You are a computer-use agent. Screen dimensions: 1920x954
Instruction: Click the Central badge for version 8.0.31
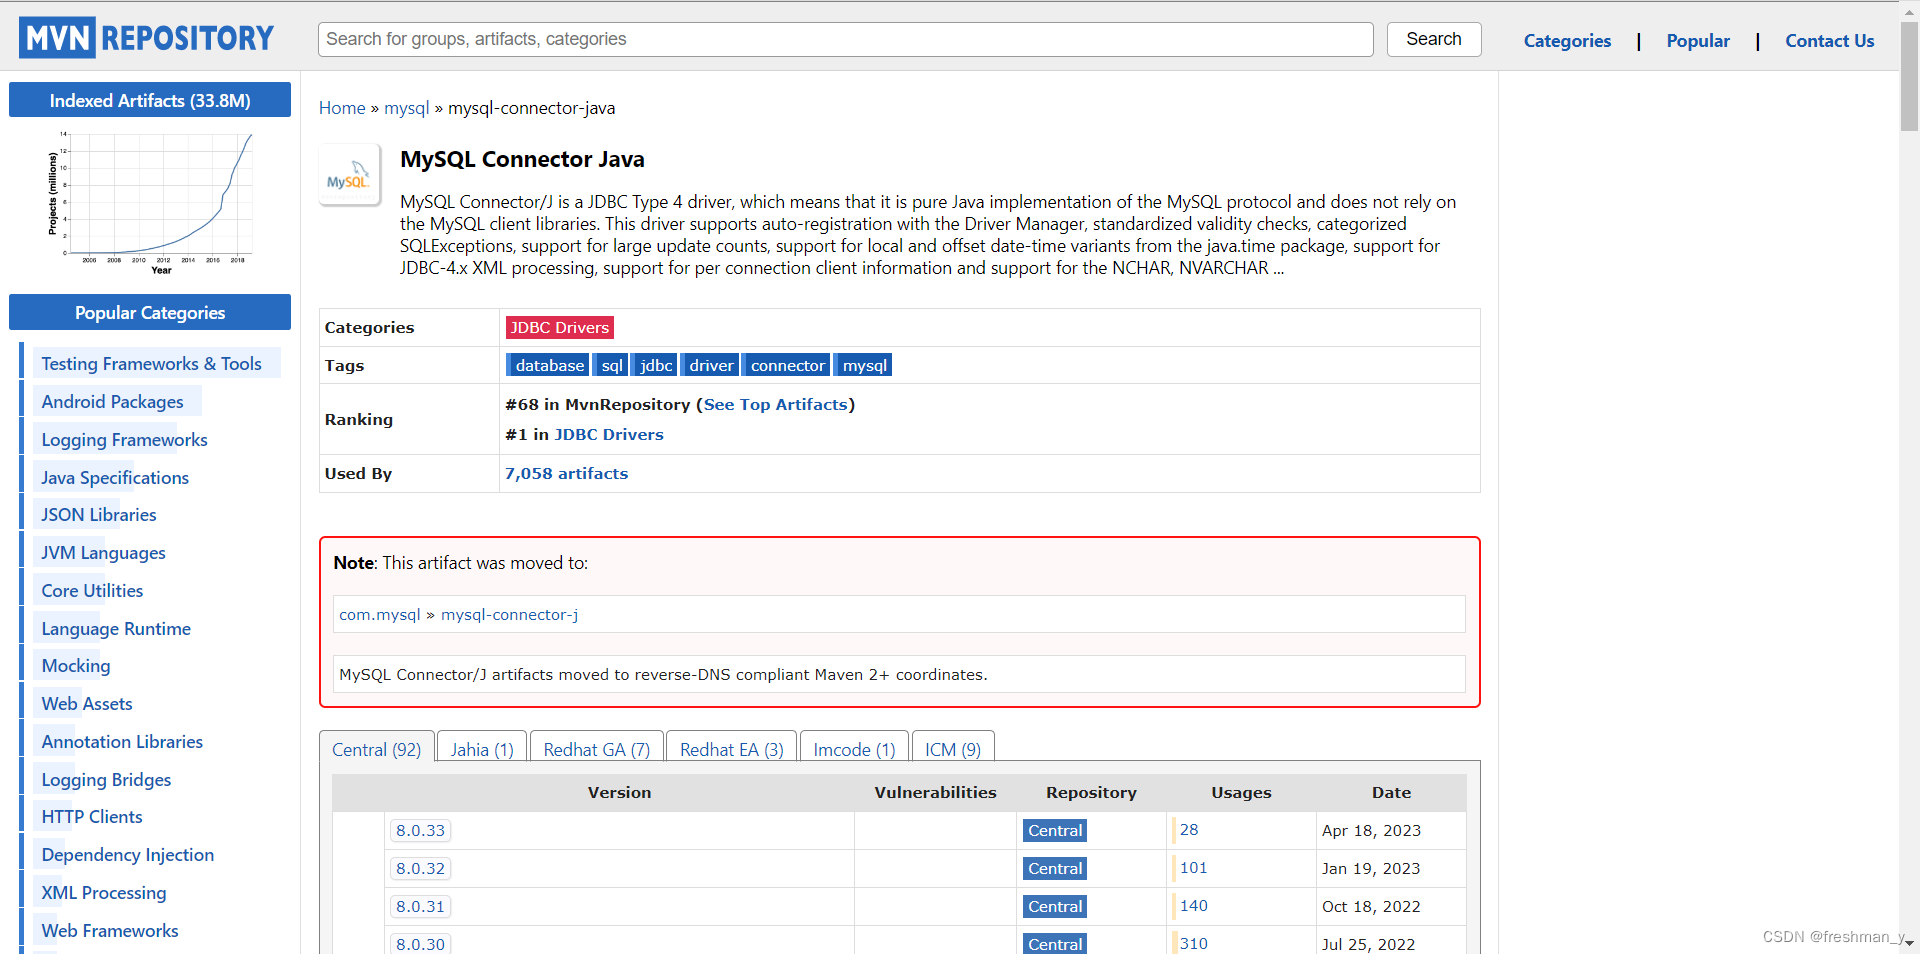(x=1055, y=906)
